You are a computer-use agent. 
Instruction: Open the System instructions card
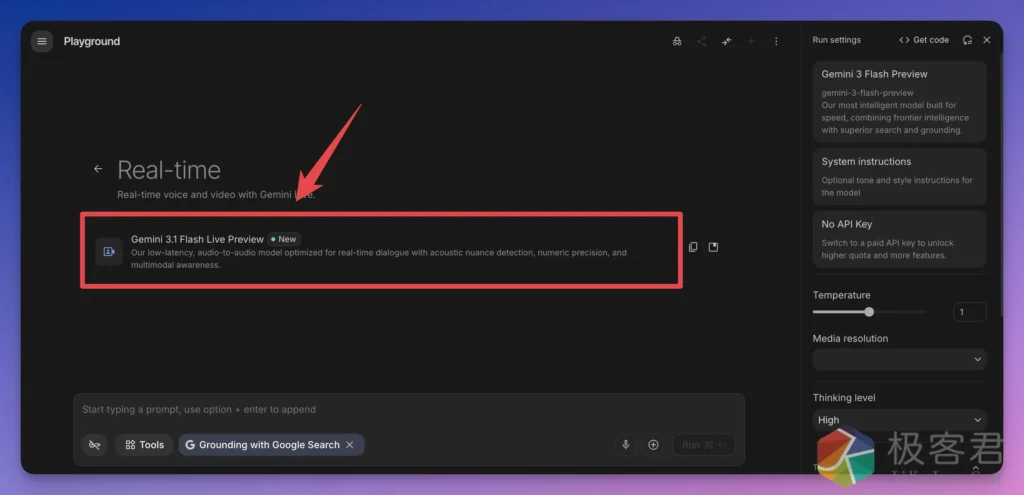[898, 176]
